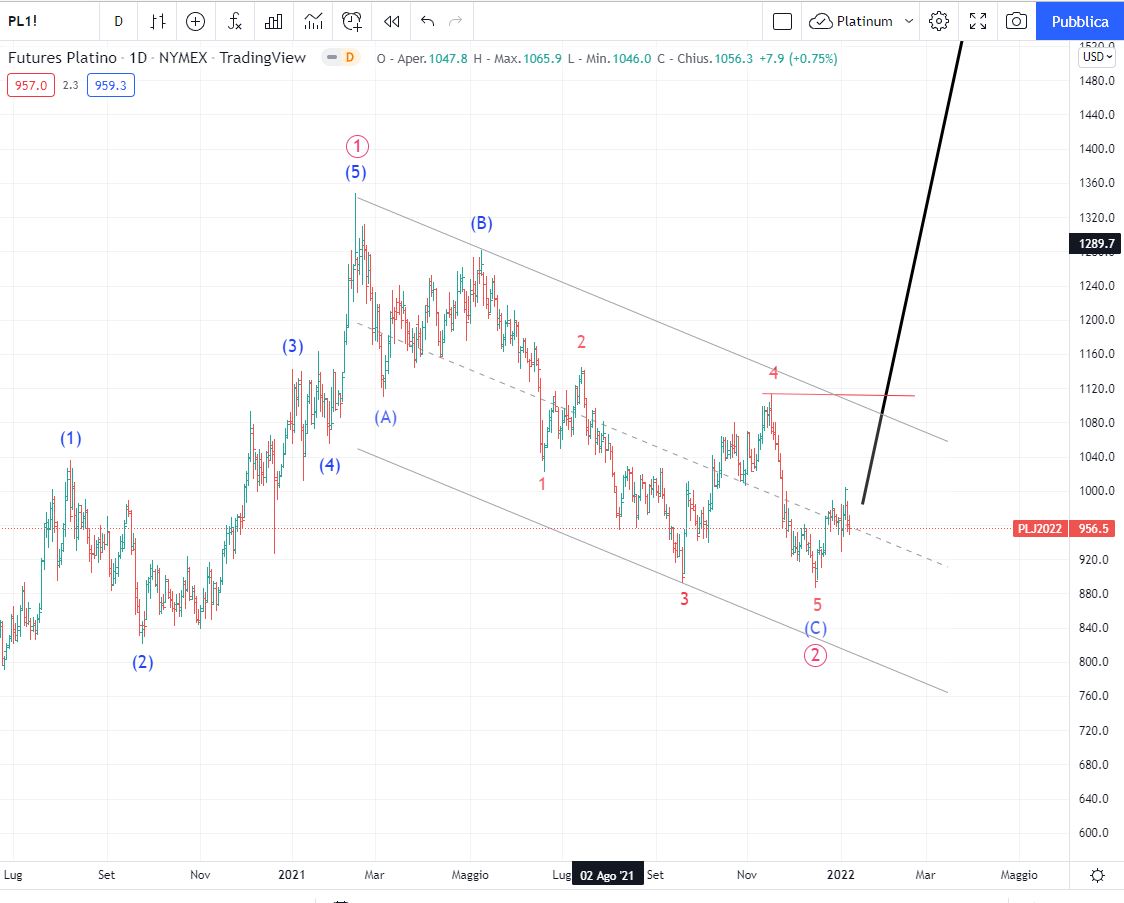Viewport: 1124px width, 903px height.
Task: Click the blue 959.3 buy price button
Action: click(110, 85)
